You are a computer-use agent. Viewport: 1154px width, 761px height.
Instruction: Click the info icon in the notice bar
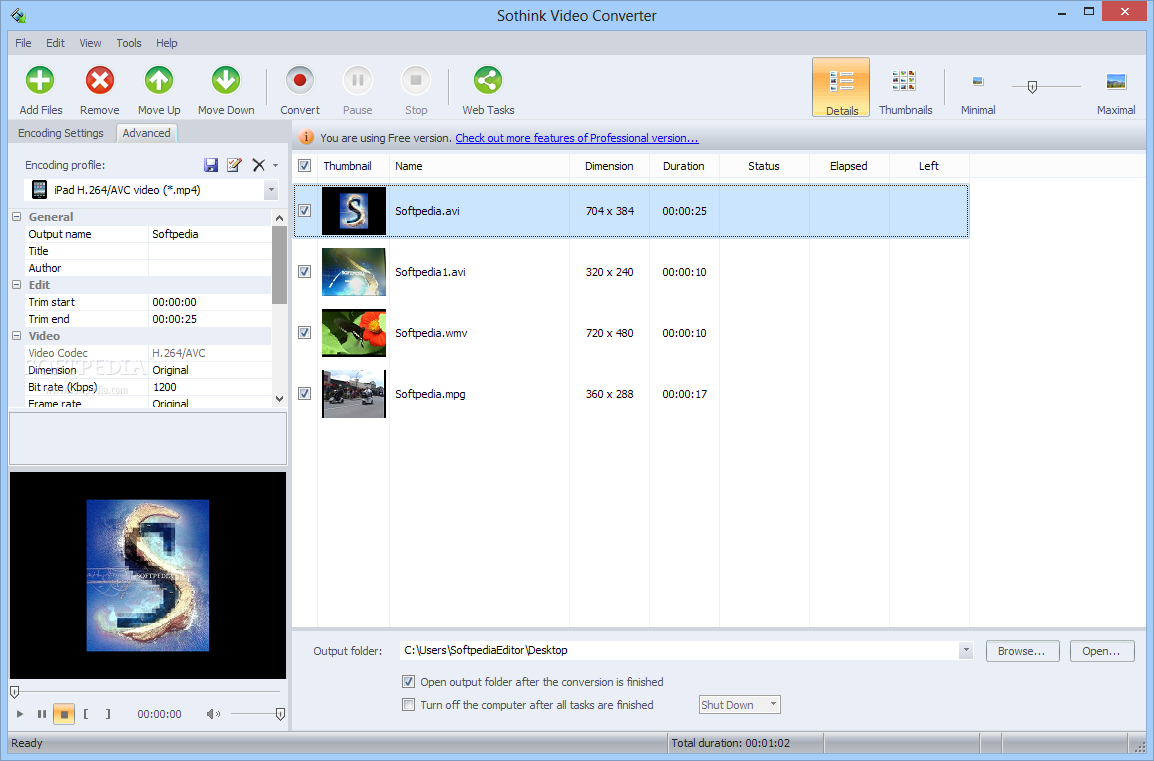point(306,138)
